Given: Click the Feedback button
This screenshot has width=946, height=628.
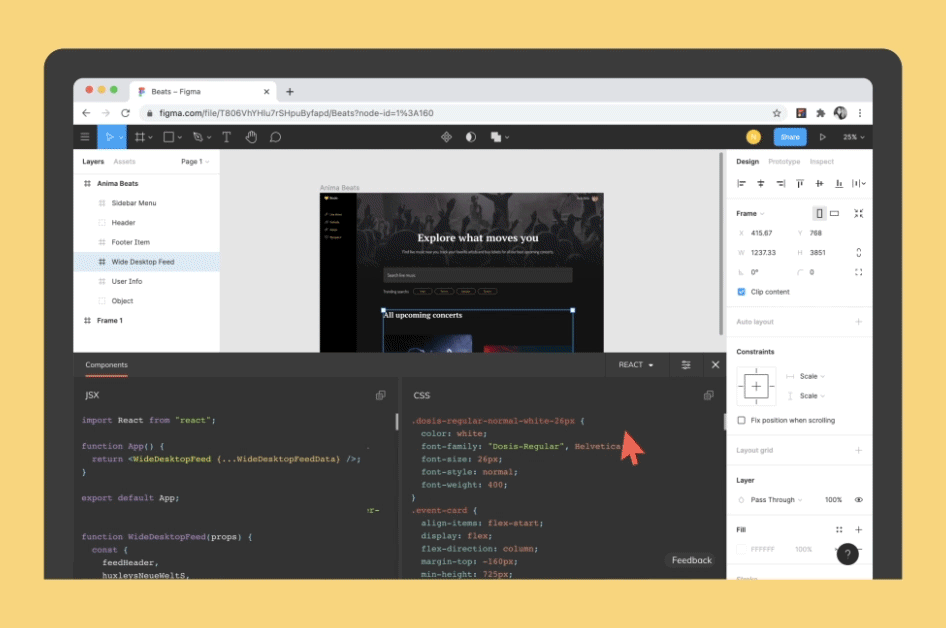Looking at the screenshot, I should [691, 560].
